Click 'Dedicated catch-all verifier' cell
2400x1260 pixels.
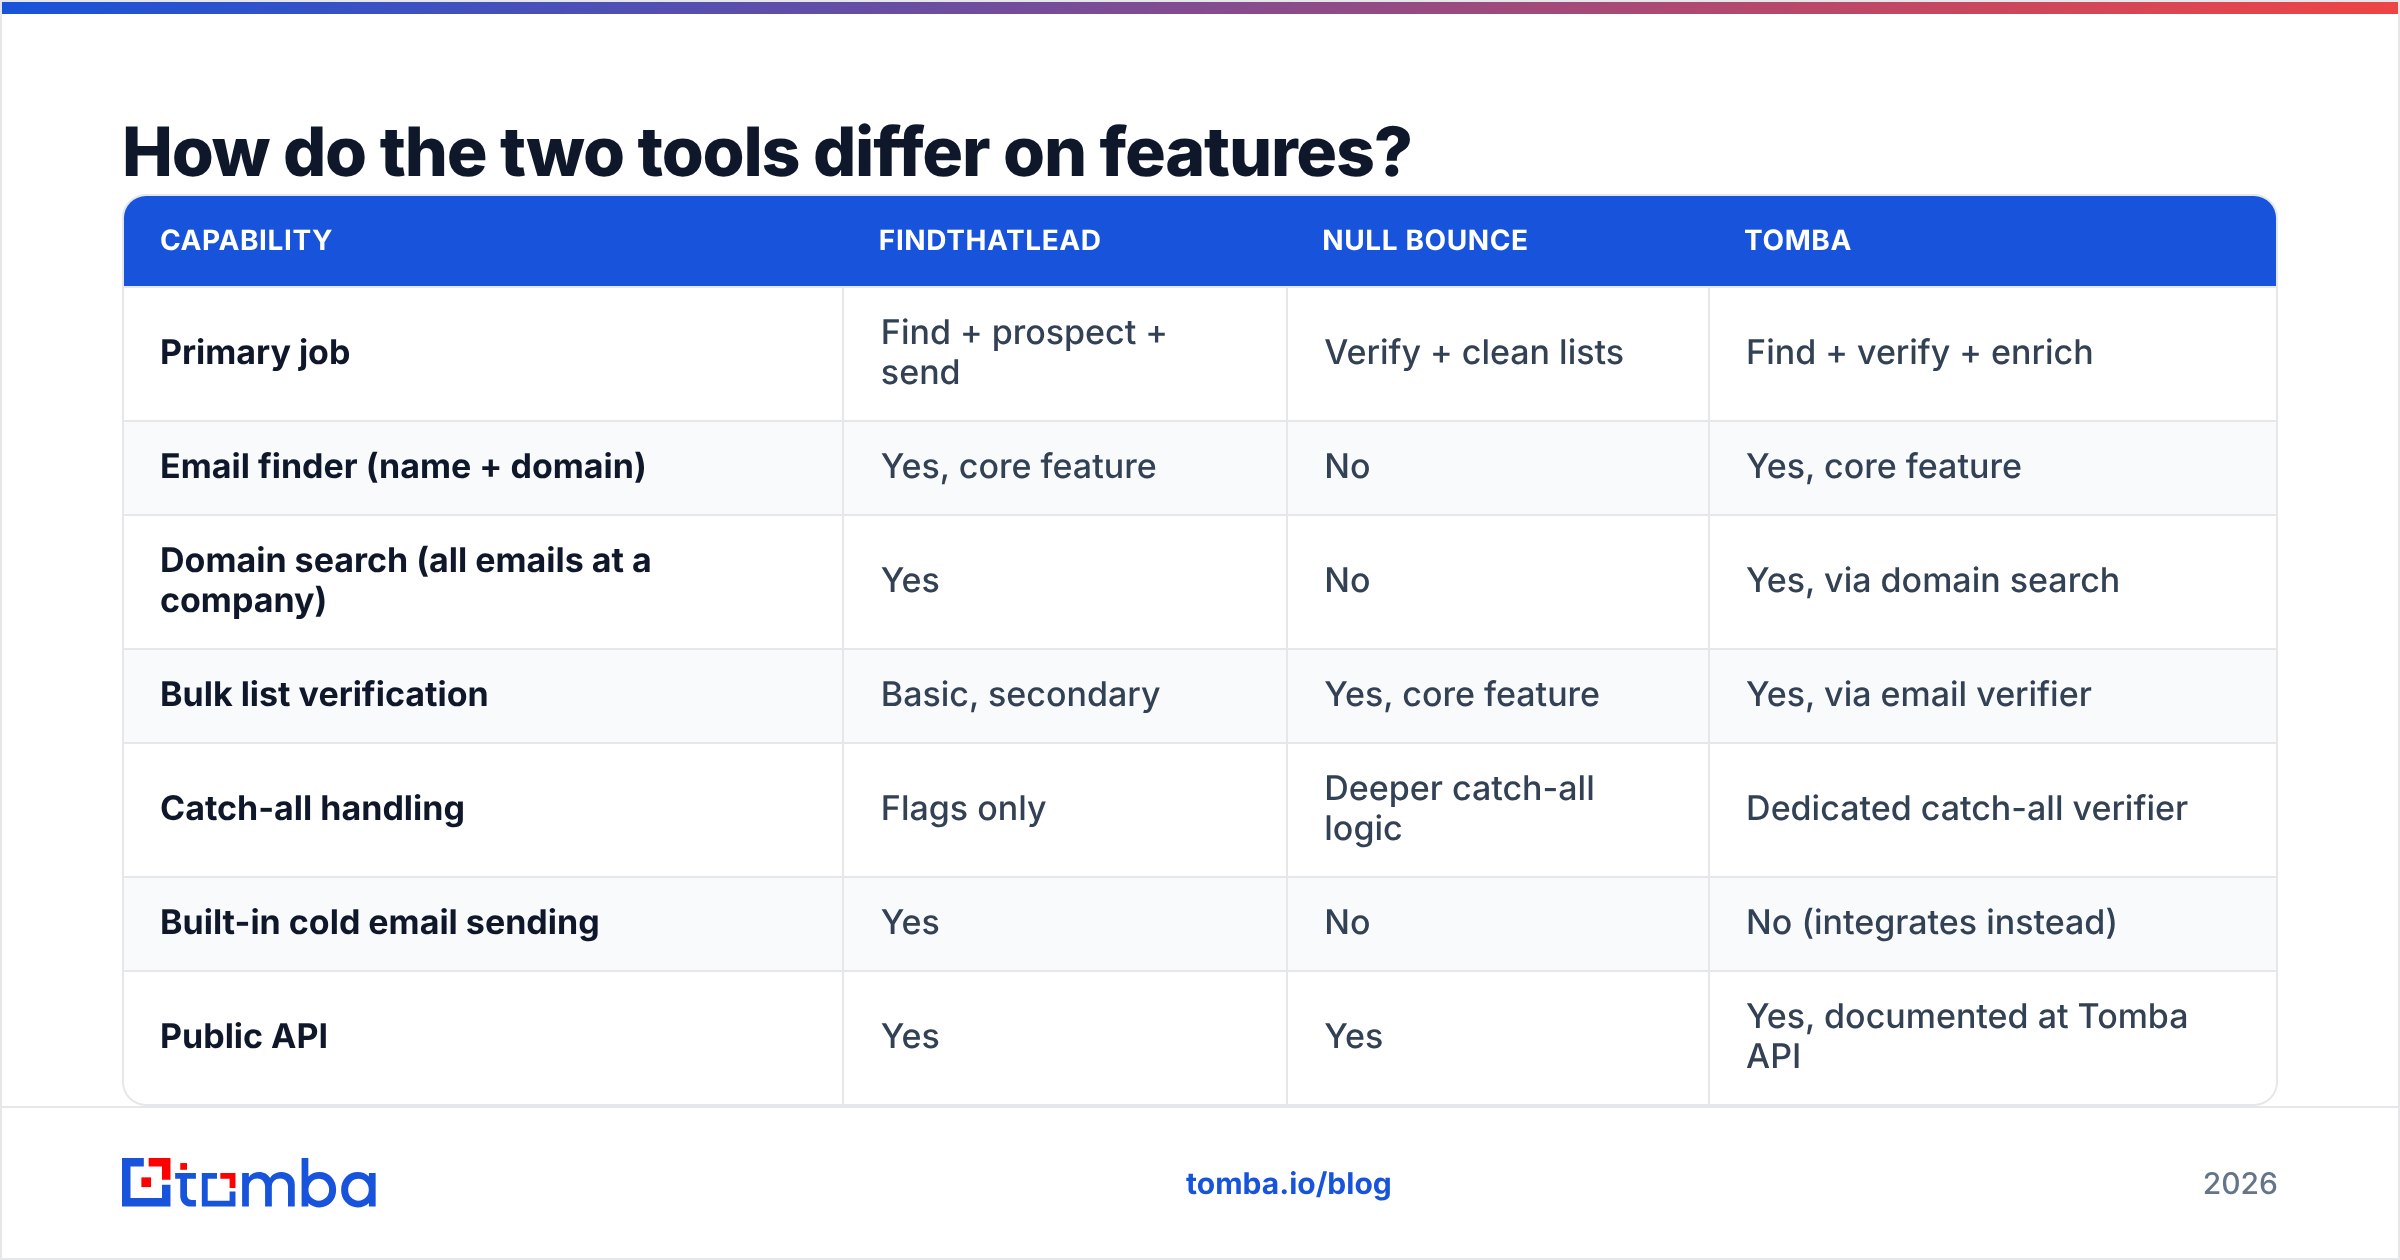(x=1967, y=808)
